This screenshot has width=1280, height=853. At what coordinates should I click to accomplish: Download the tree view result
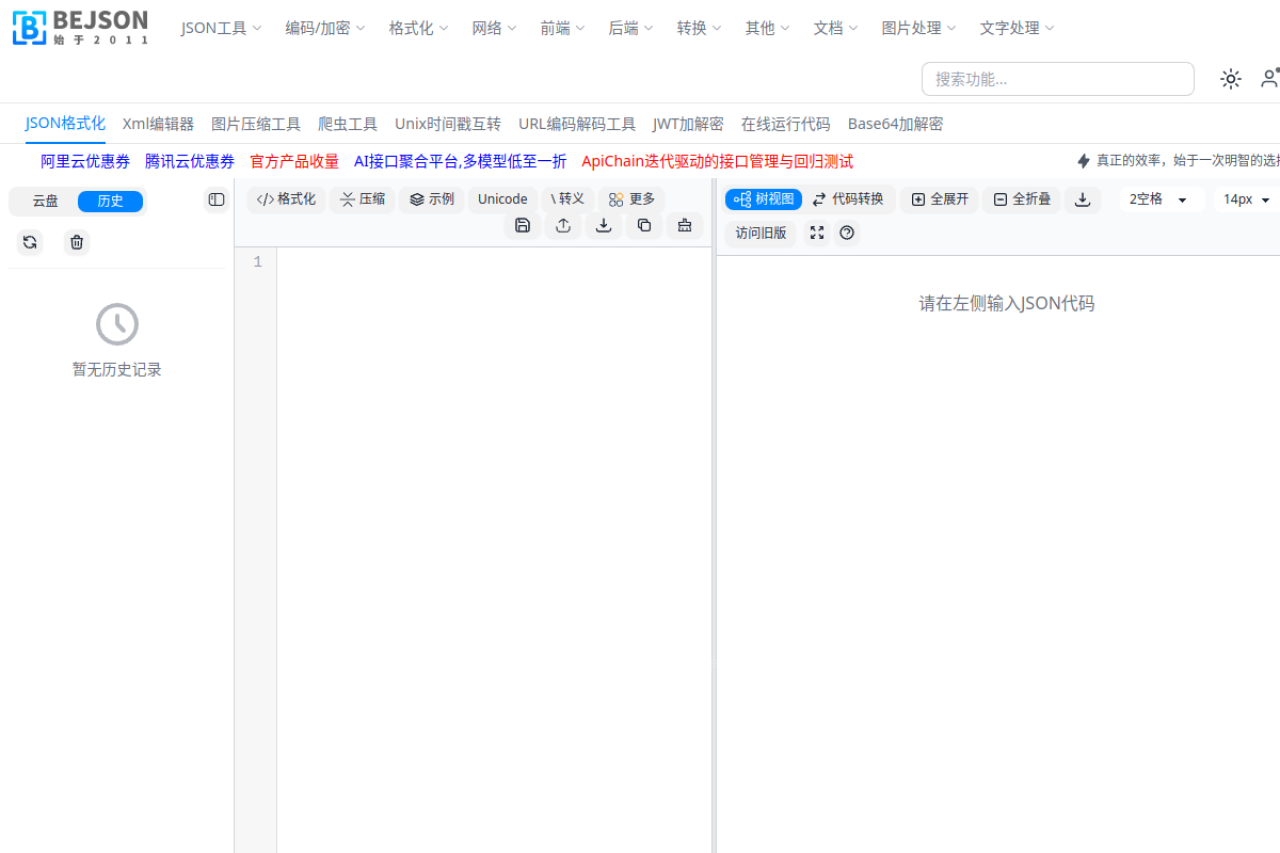pyautogui.click(x=1082, y=200)
